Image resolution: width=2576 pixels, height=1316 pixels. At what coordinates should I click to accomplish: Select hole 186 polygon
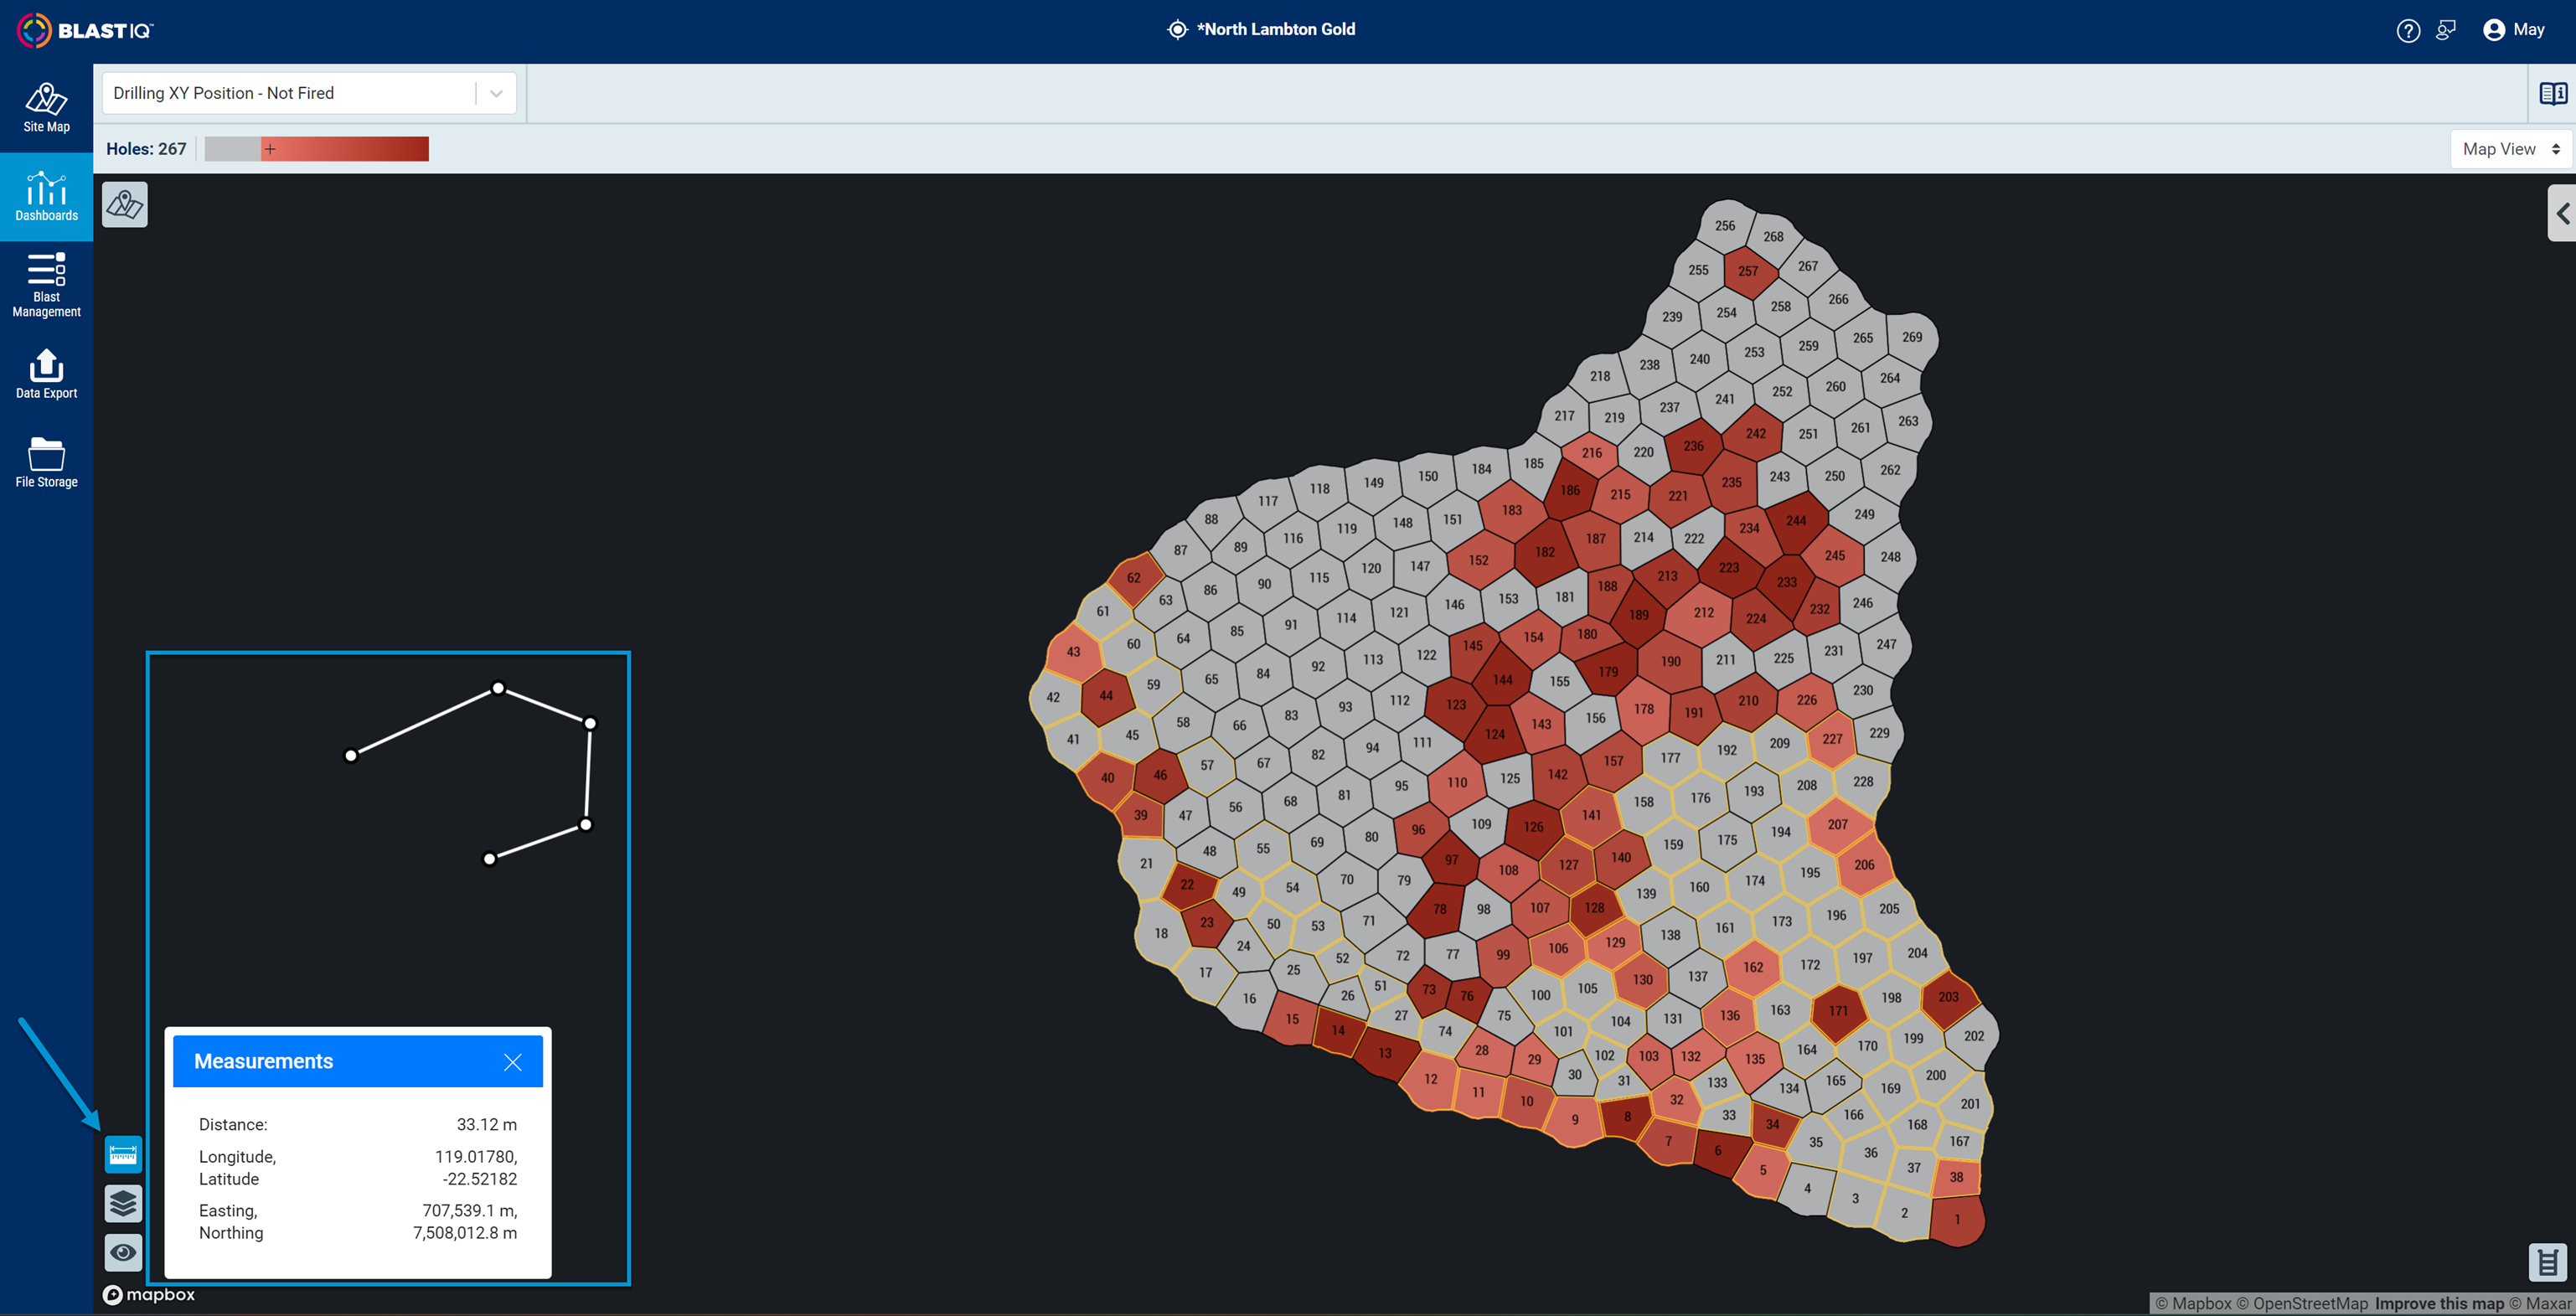click(1570, 490)
